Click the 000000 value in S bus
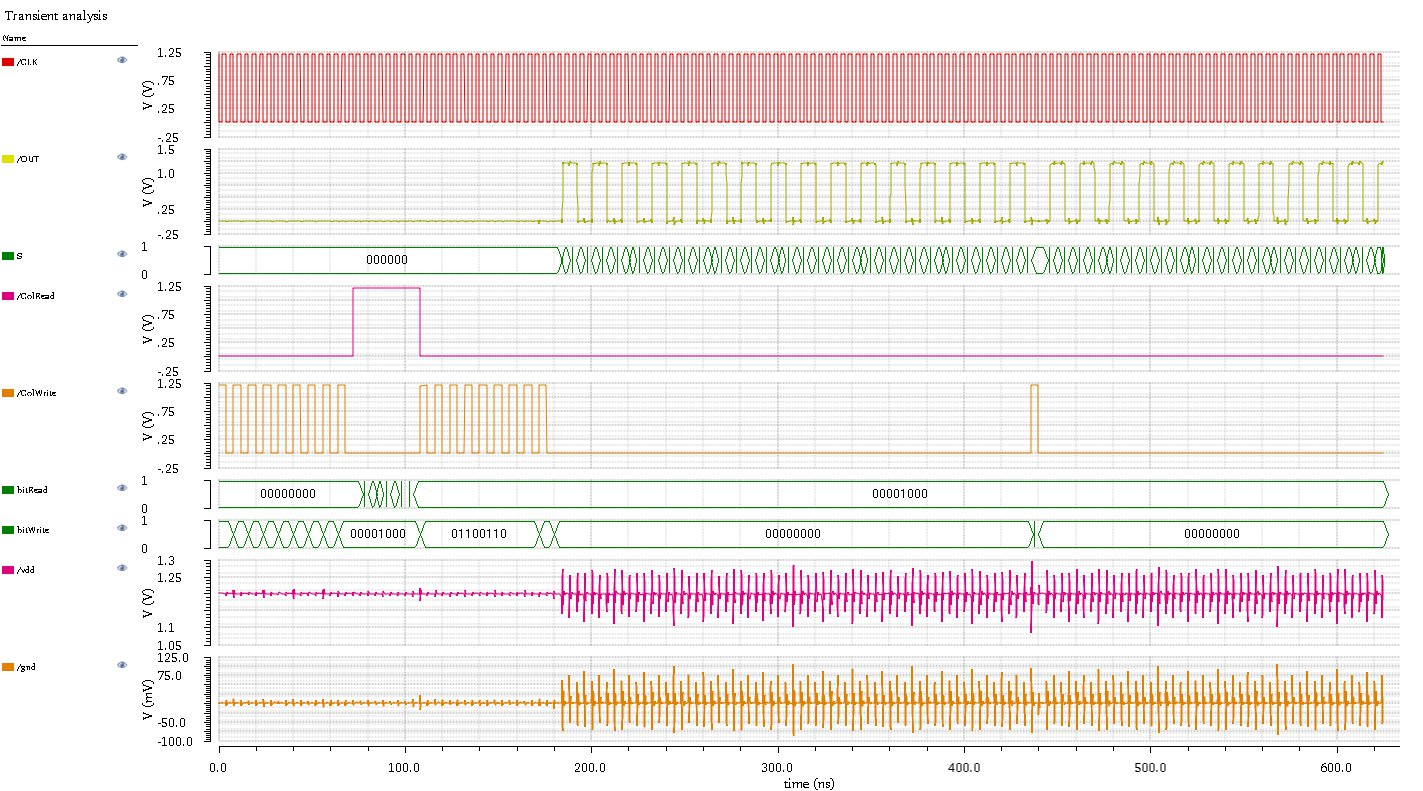Image resolution: width=1423 pixels, height=791 pixels. [x=386, y=259]
